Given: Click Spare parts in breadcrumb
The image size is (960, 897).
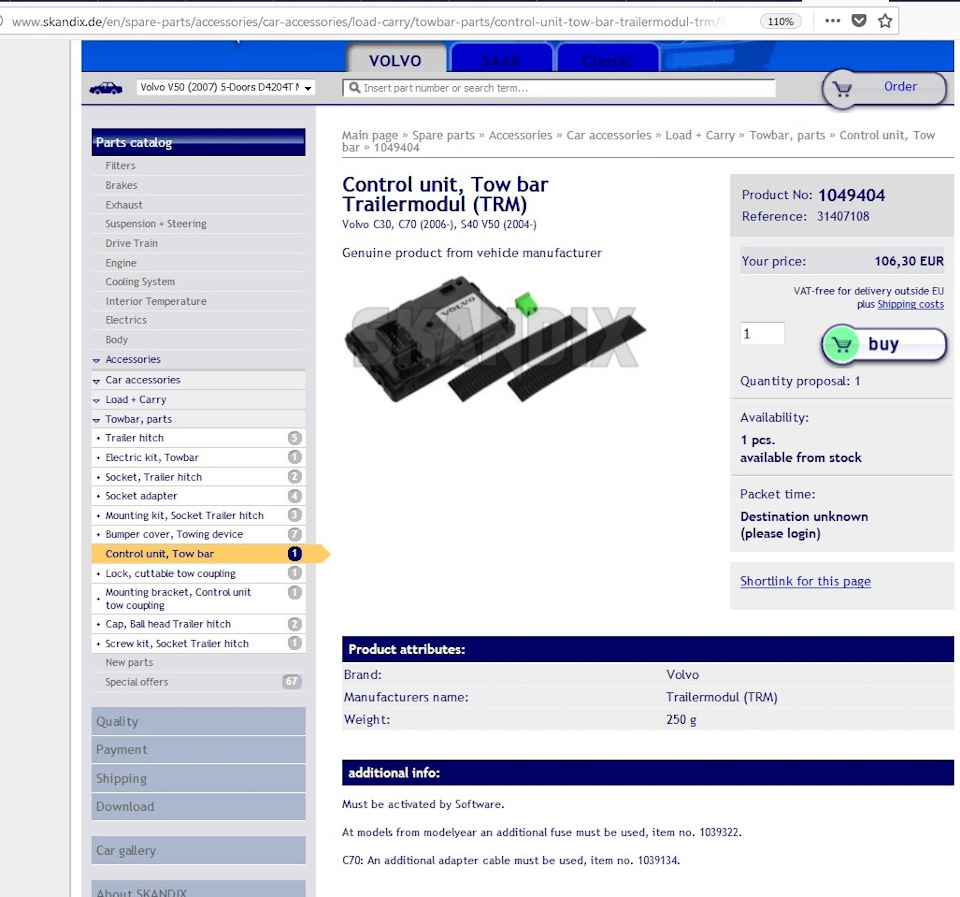Looking at the screenshot, I should (443, 135).
